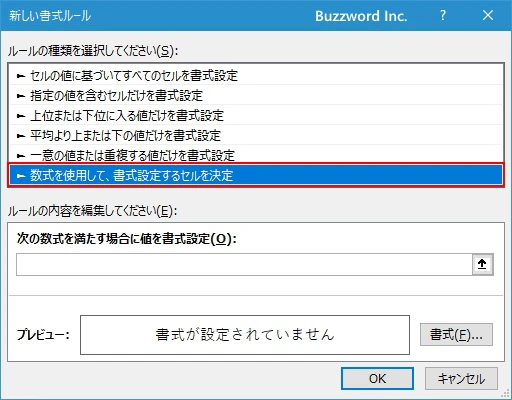
Task: Click the collapse dialog arrow icon in formula field
Action: coord(482,264)
